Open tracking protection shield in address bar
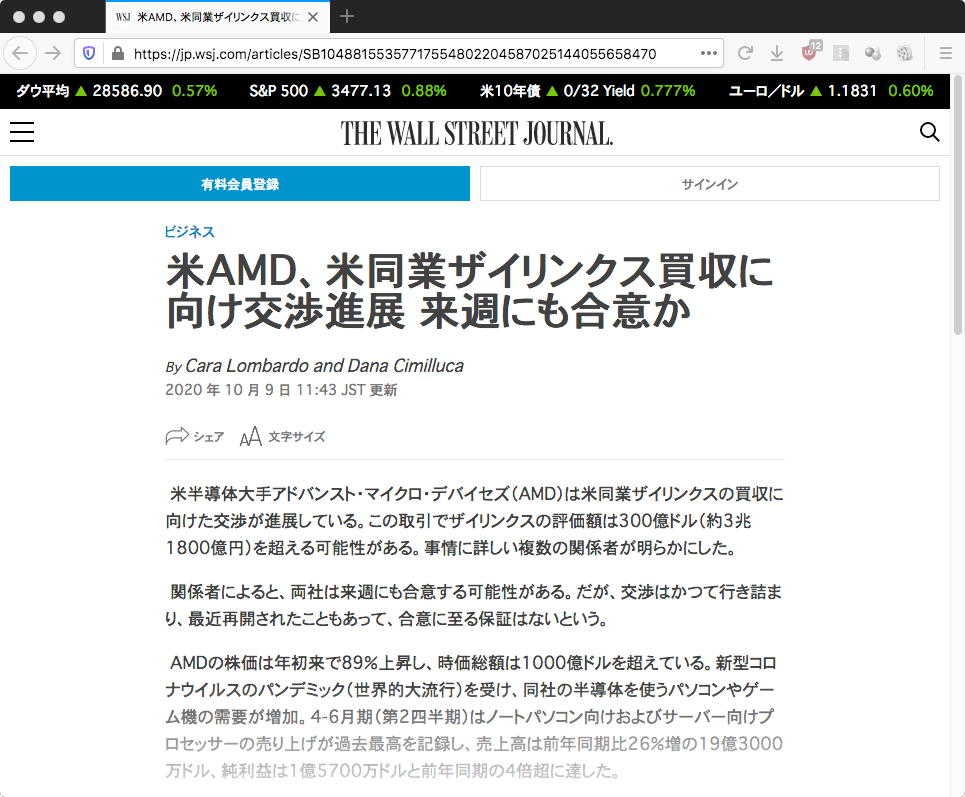The image size is (965, 797). (89, 54)
